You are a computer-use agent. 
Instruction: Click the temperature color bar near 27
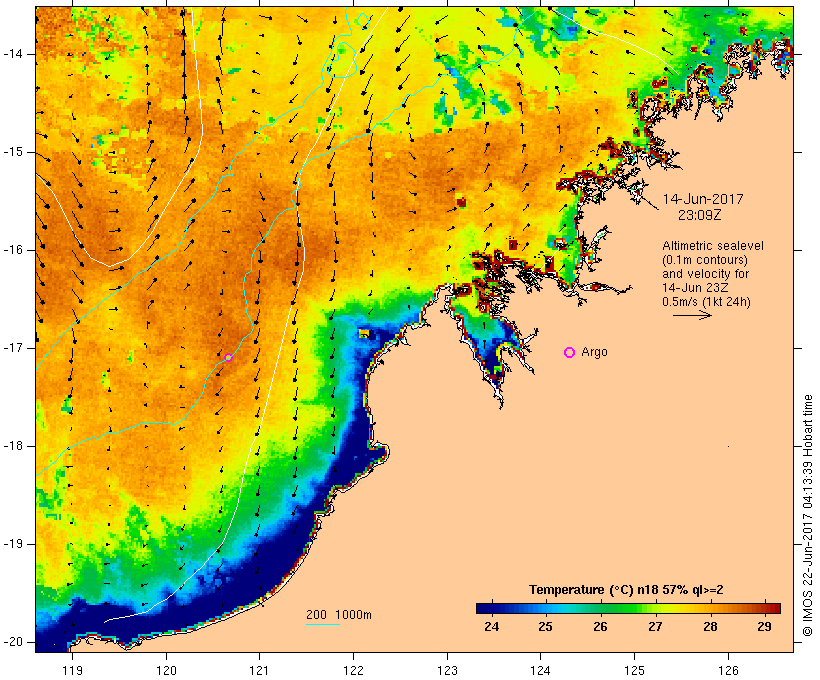tap(655, 608)
